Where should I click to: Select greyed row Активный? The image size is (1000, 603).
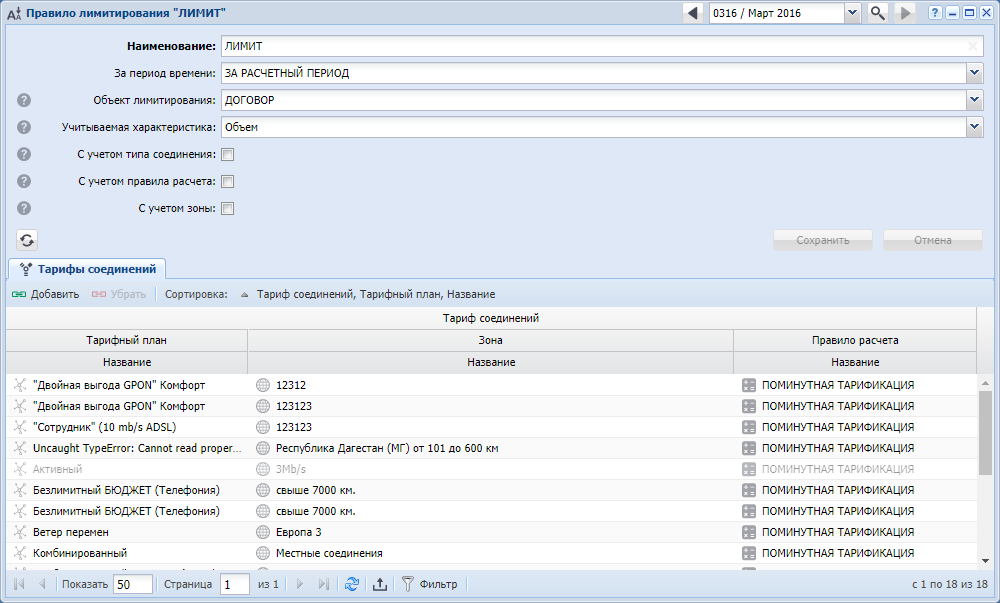pos(491,469)
